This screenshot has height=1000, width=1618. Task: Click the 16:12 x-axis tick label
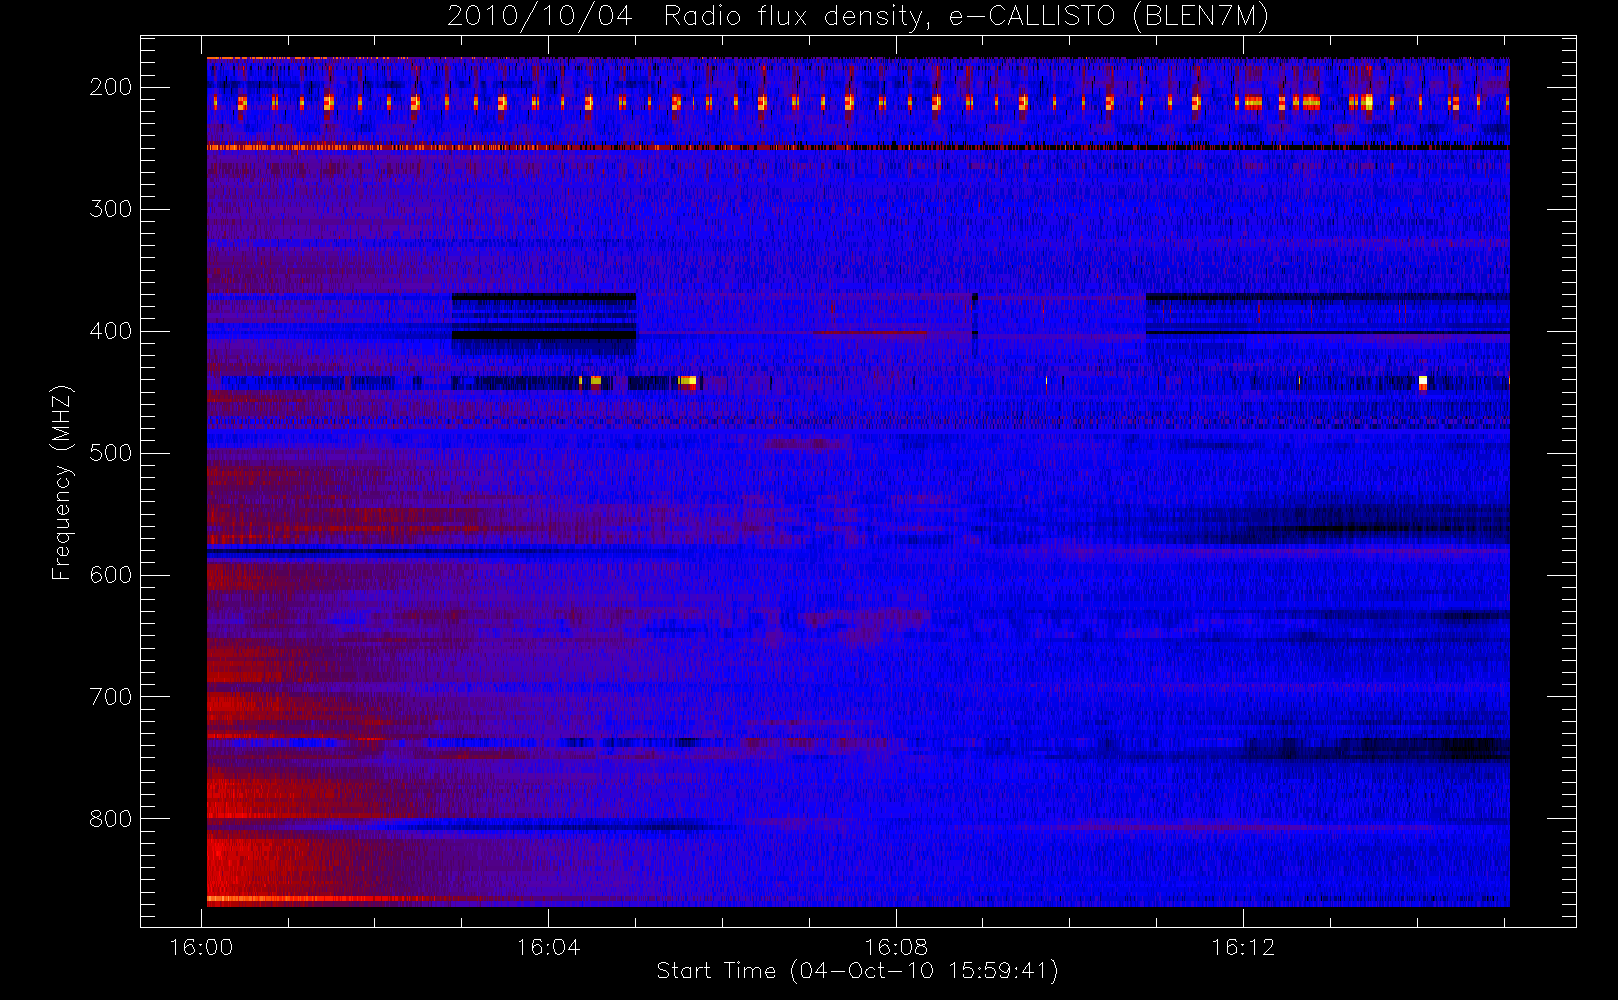point(1243,947)
